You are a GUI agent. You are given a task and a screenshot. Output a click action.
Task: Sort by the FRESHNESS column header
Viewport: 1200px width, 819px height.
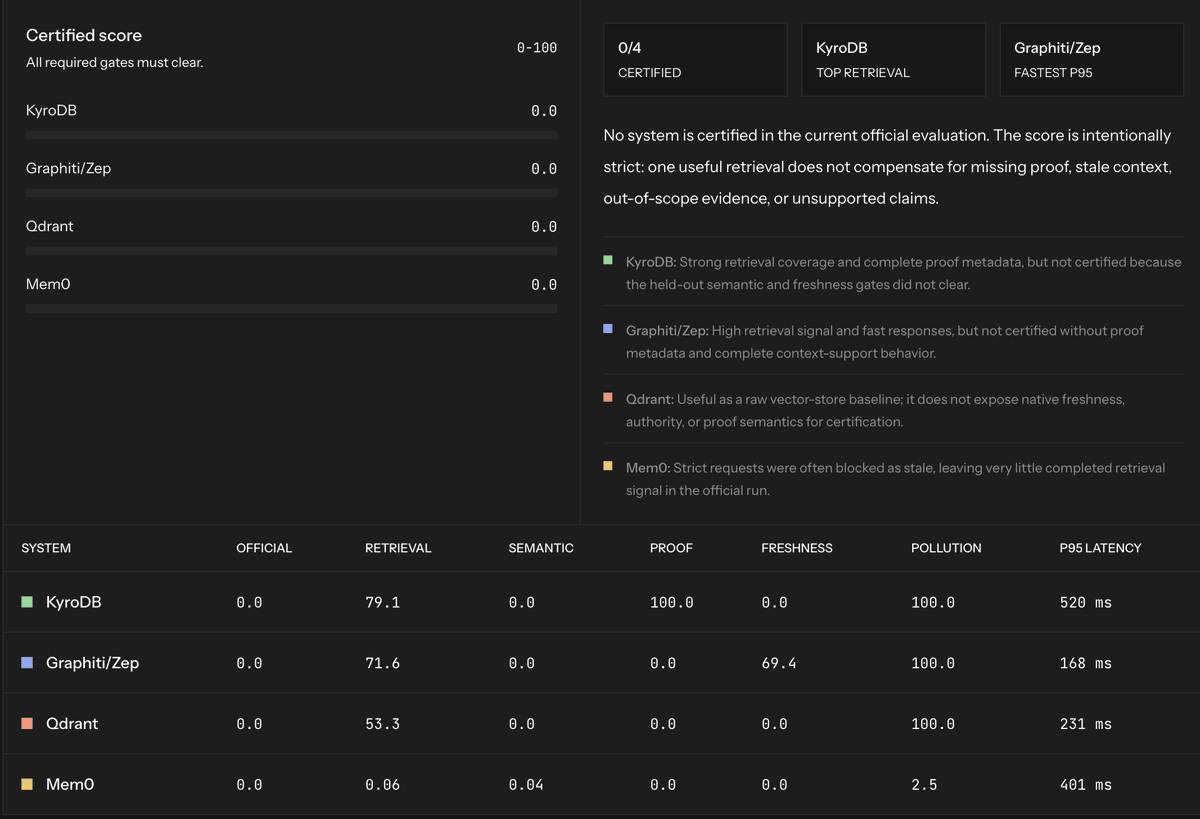point(797,548)
